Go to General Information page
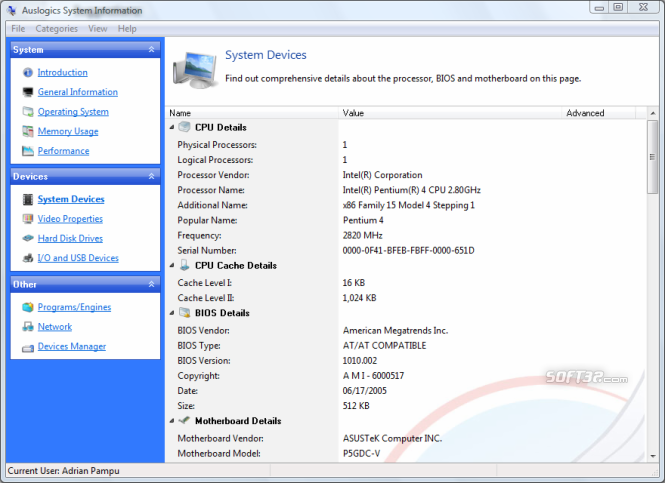The height and width of the screenshot is (483, 665). click(x=78, y=92)
